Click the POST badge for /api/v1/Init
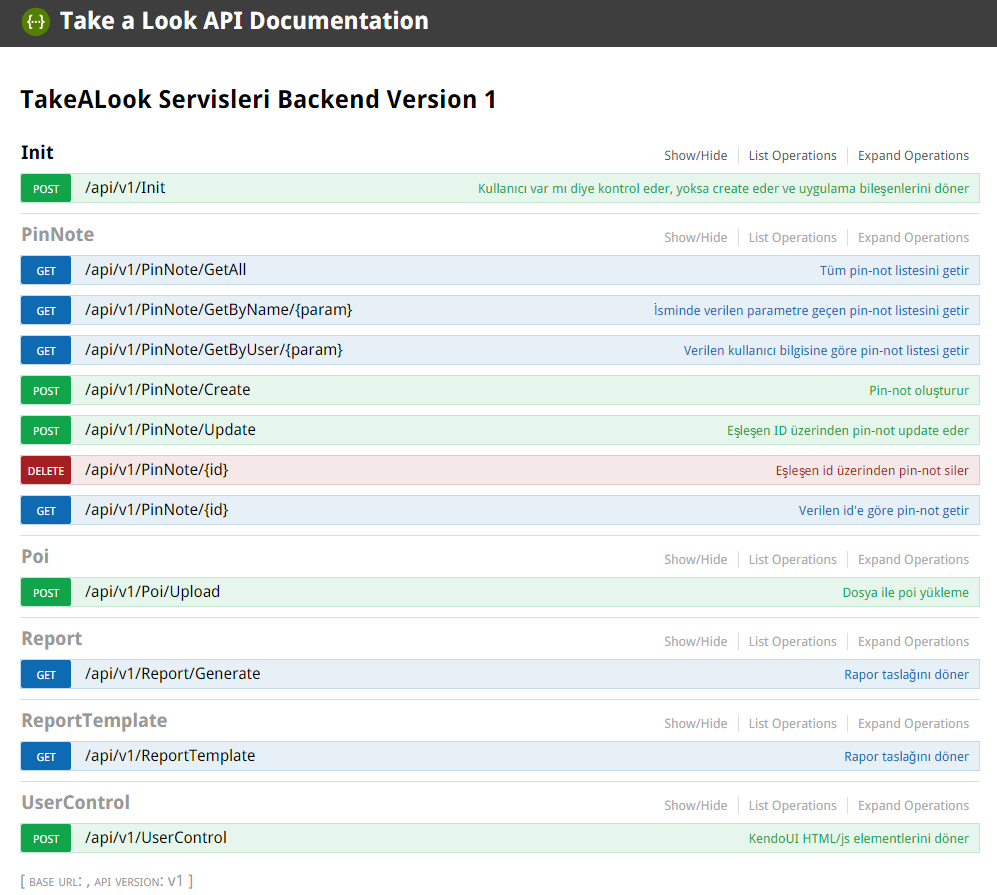 46,189
